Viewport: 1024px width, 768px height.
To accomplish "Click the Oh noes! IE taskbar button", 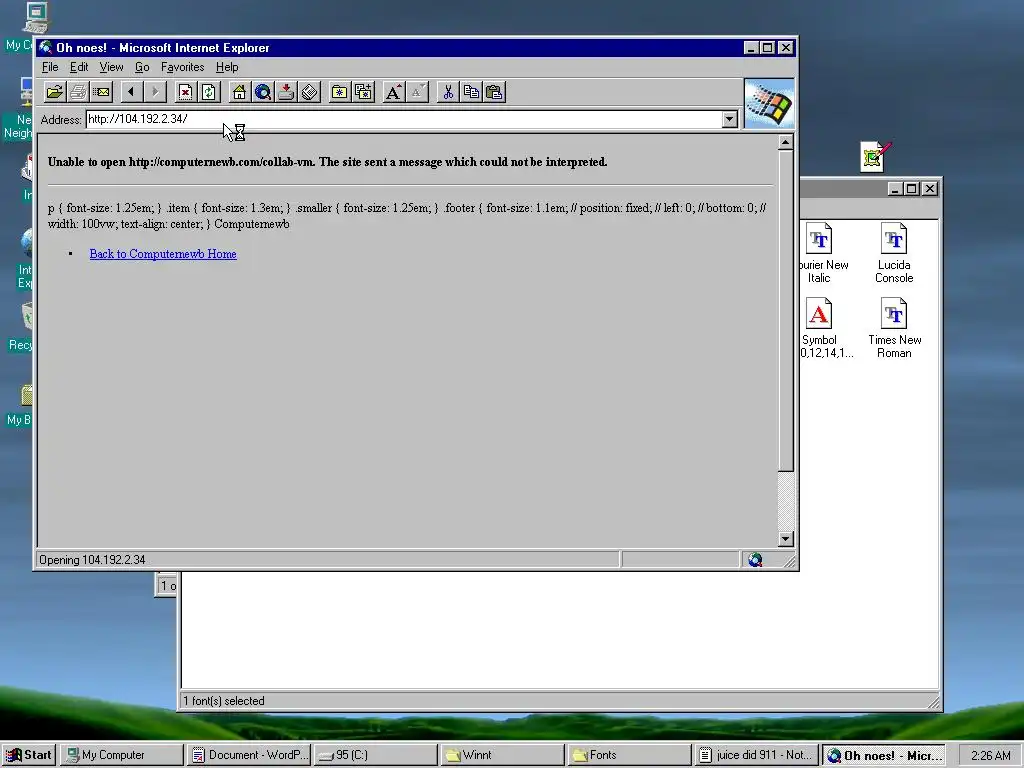I will pyautogui.click(x=884, y=755).
